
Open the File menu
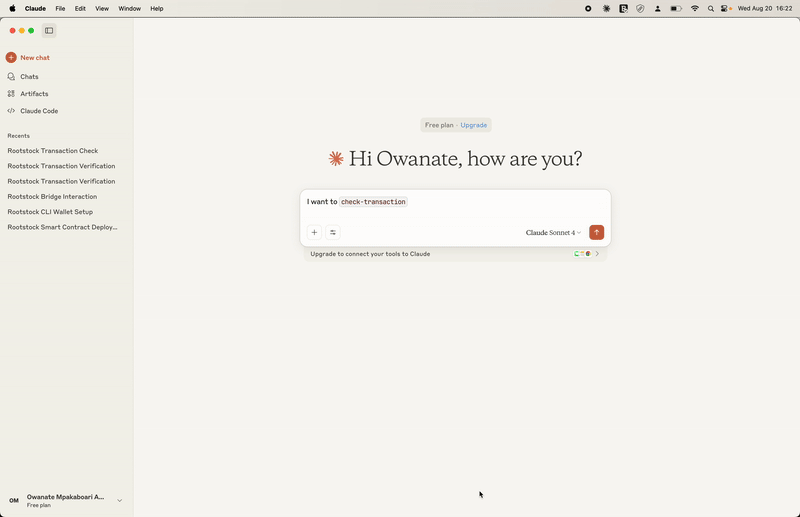pyautogui.click(x=61, y=8)
